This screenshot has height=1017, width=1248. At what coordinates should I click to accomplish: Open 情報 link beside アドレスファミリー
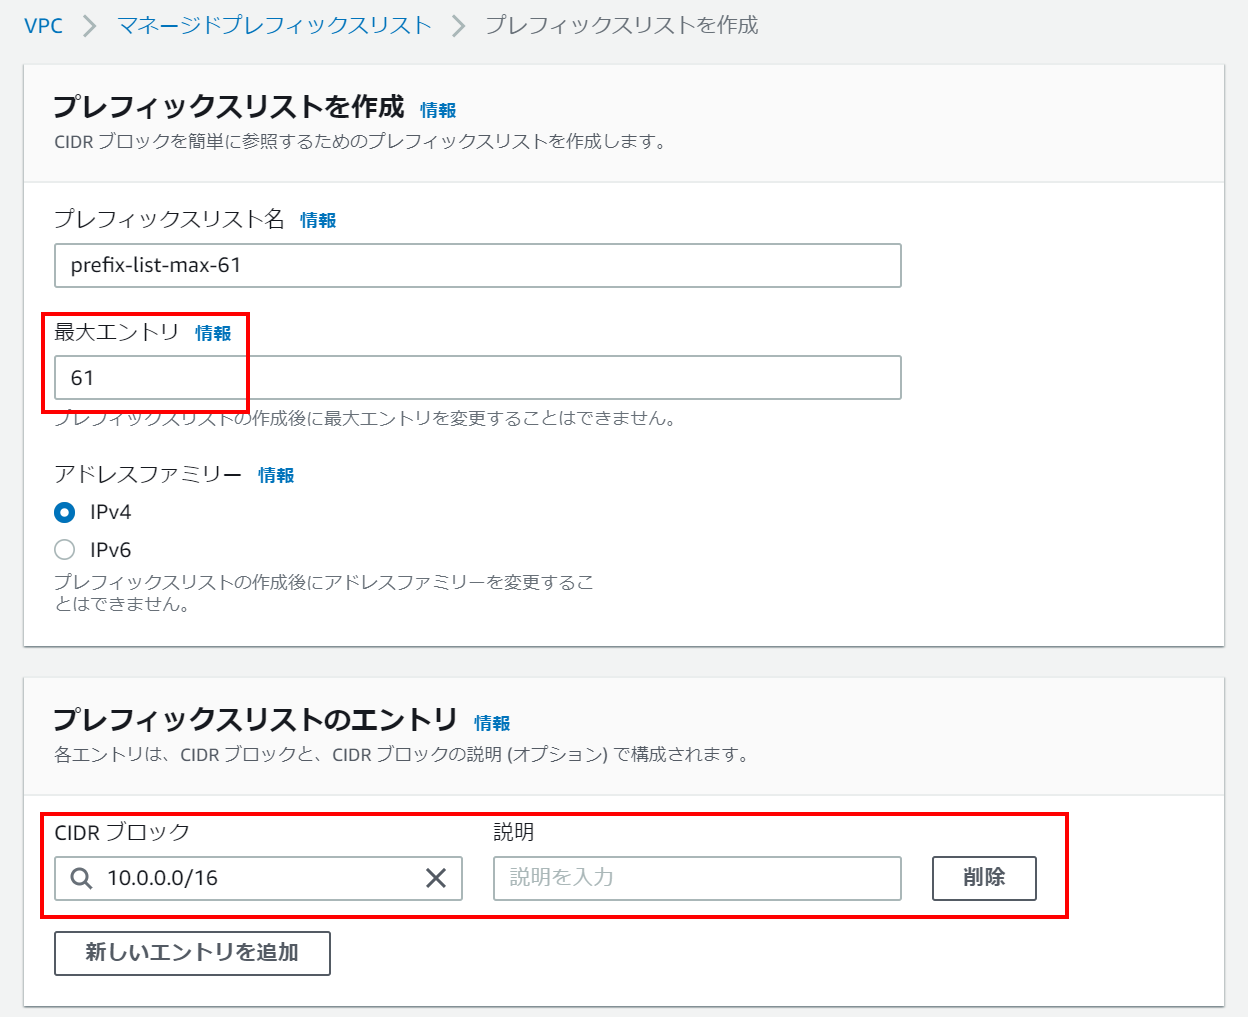click(276, 475)
